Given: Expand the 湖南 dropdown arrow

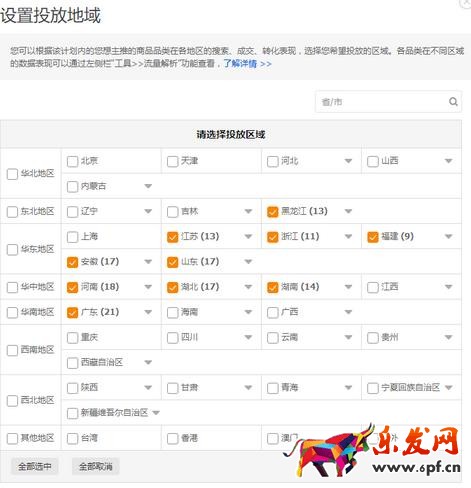Looking at the screenshot, I should pyautogui.click(x=348, y=287).
